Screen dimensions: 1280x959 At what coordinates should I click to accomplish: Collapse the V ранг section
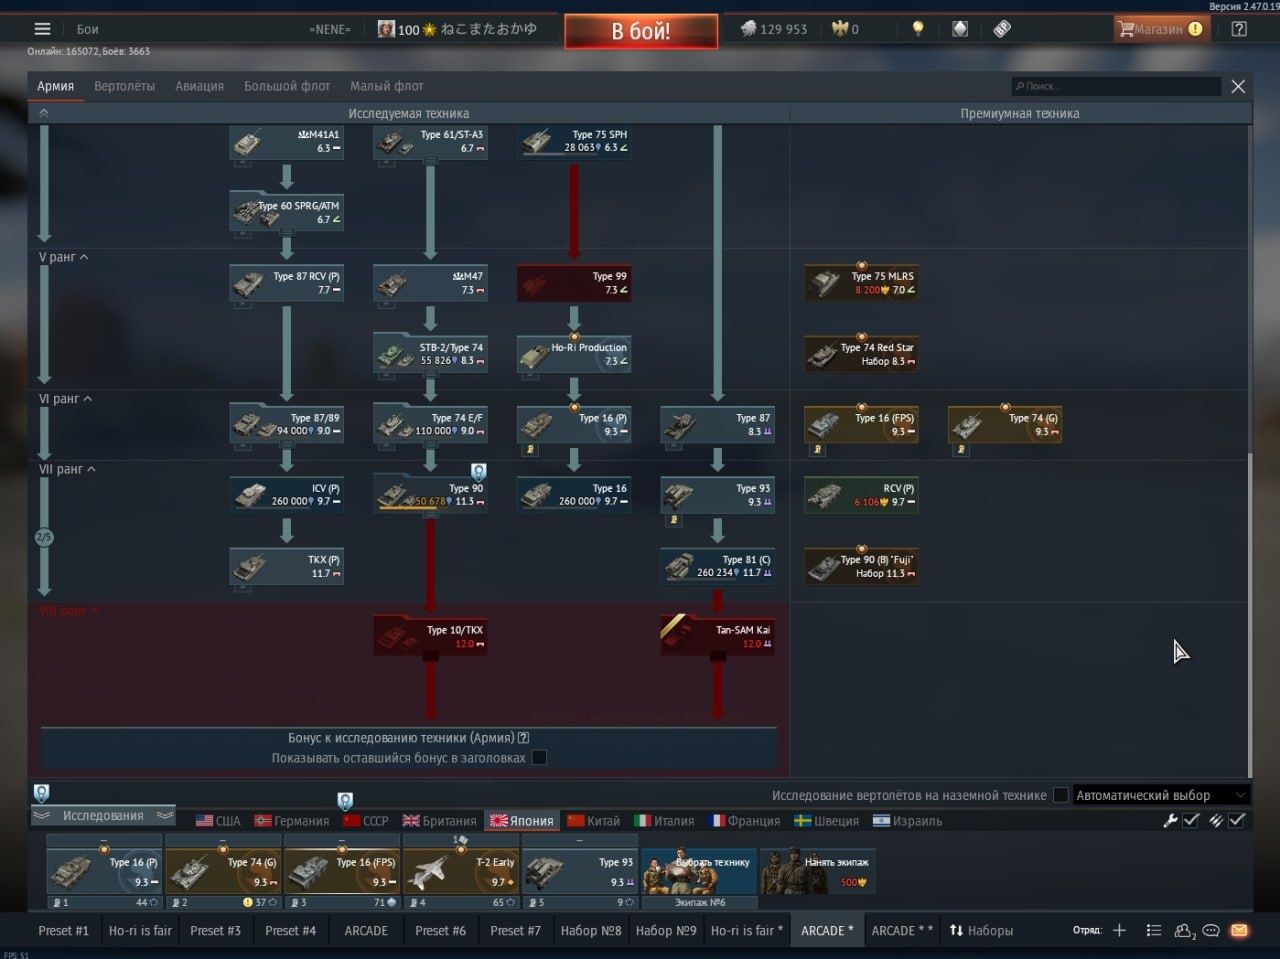point(63,257)
